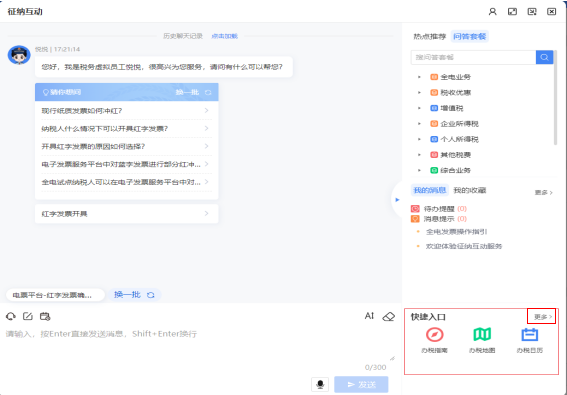Click the orange icon beside 全电业务

(x=434, y=77)
